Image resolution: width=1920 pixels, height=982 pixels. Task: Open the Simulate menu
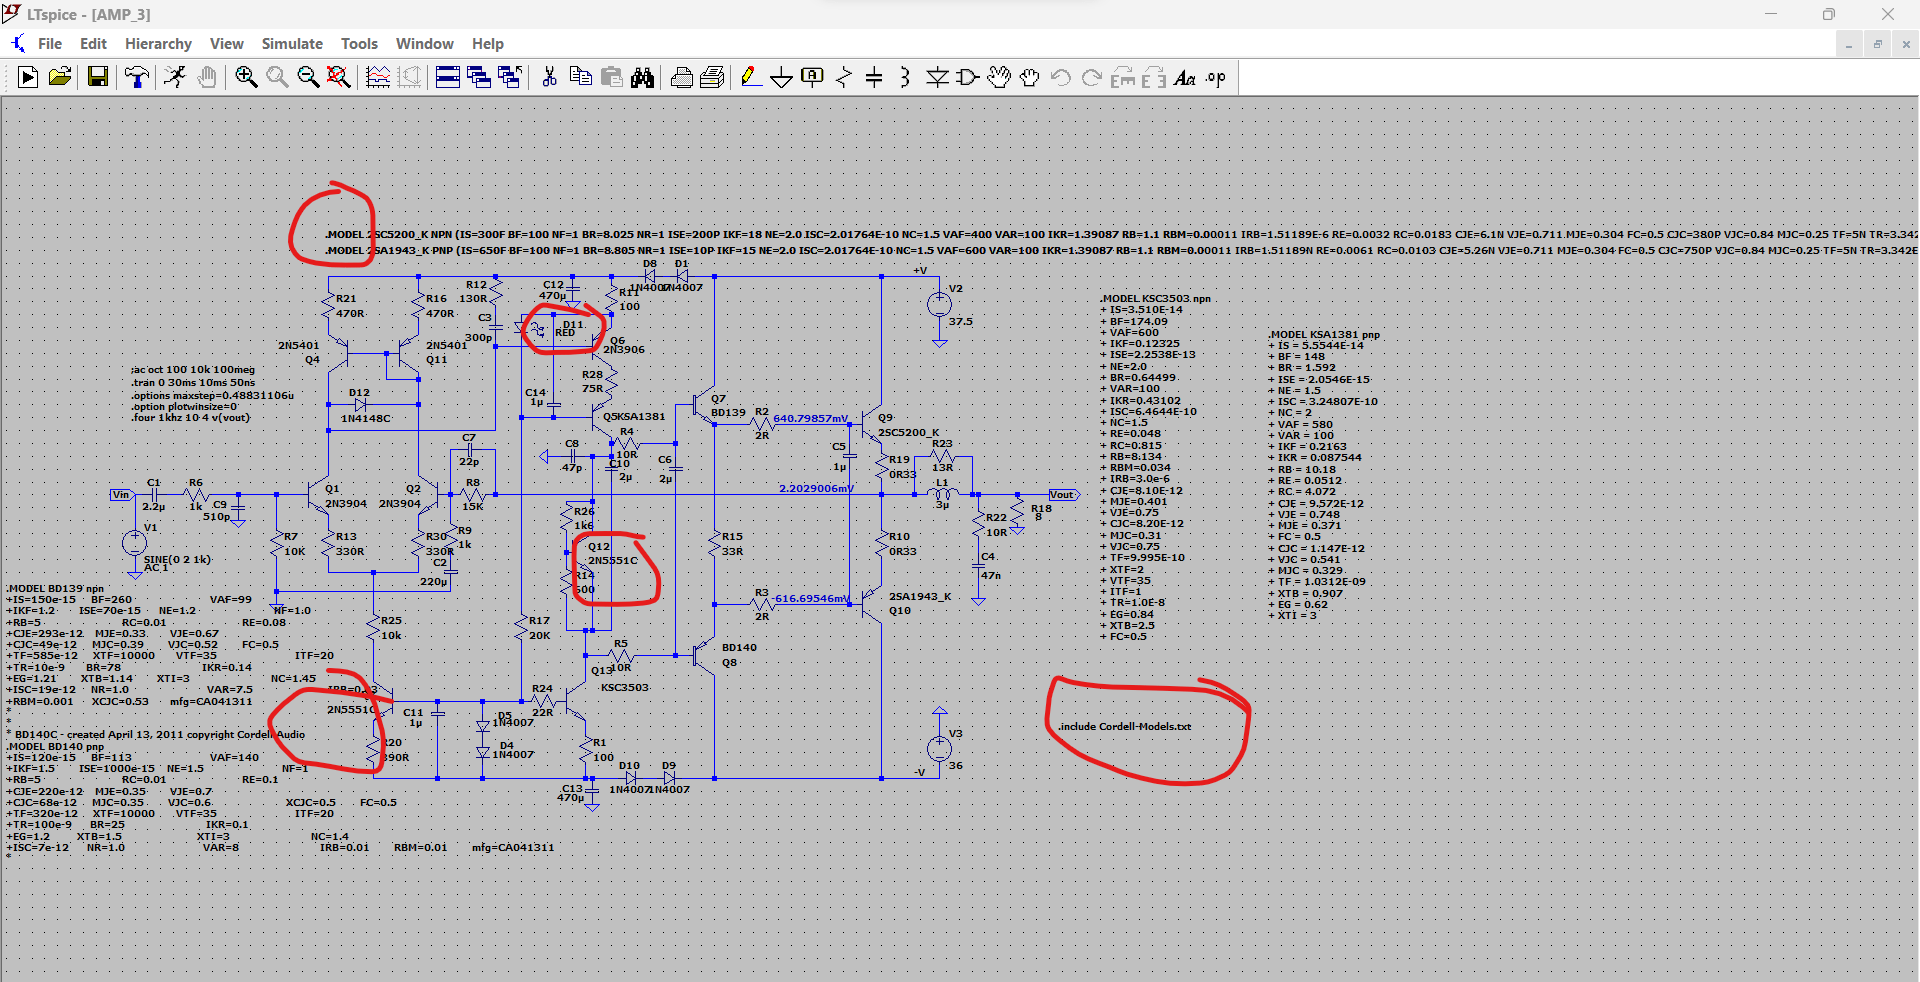point(292,43)
